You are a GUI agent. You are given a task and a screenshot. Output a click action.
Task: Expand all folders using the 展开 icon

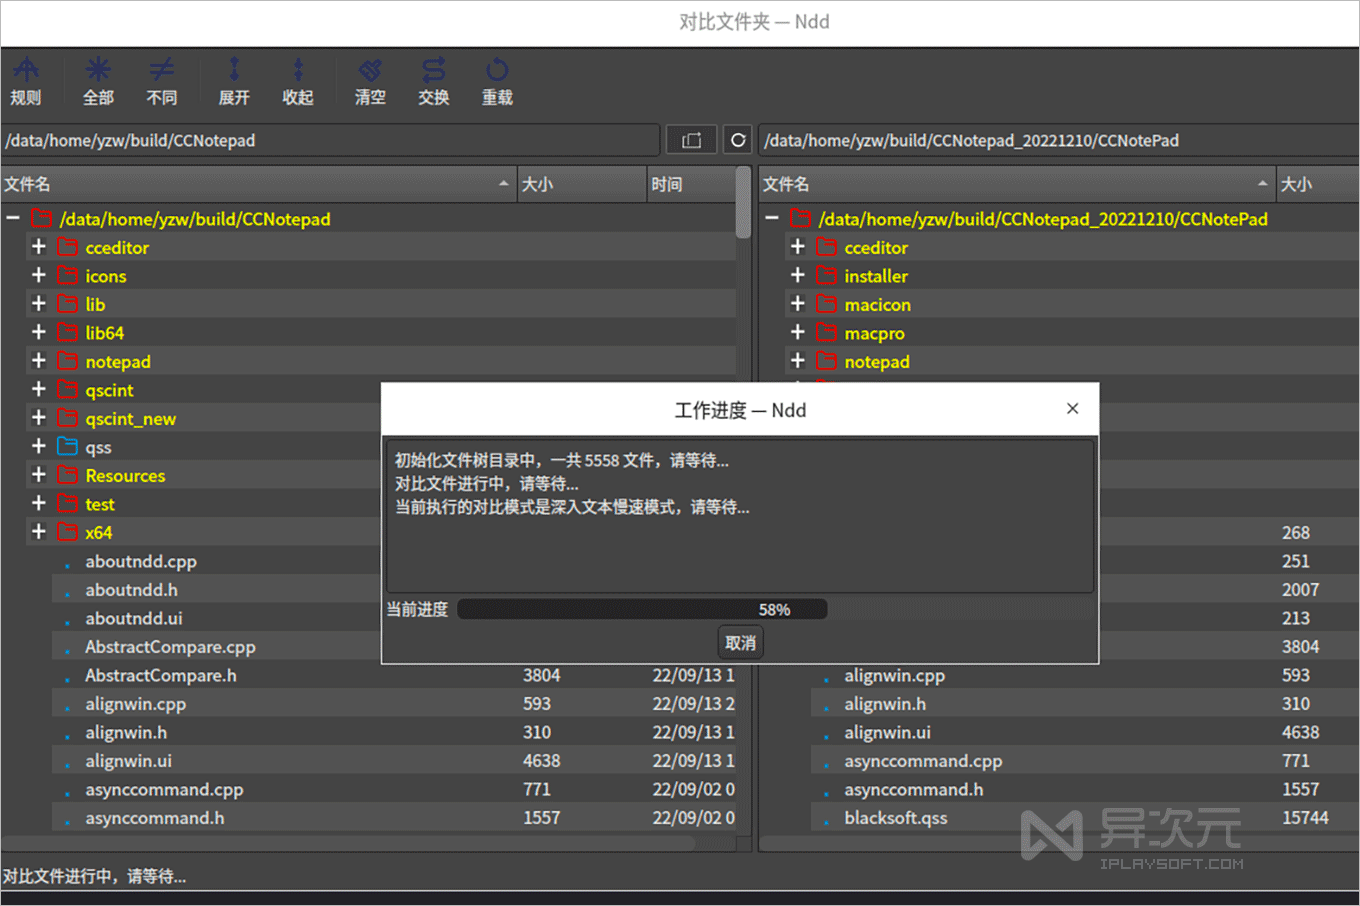[233, 80]
